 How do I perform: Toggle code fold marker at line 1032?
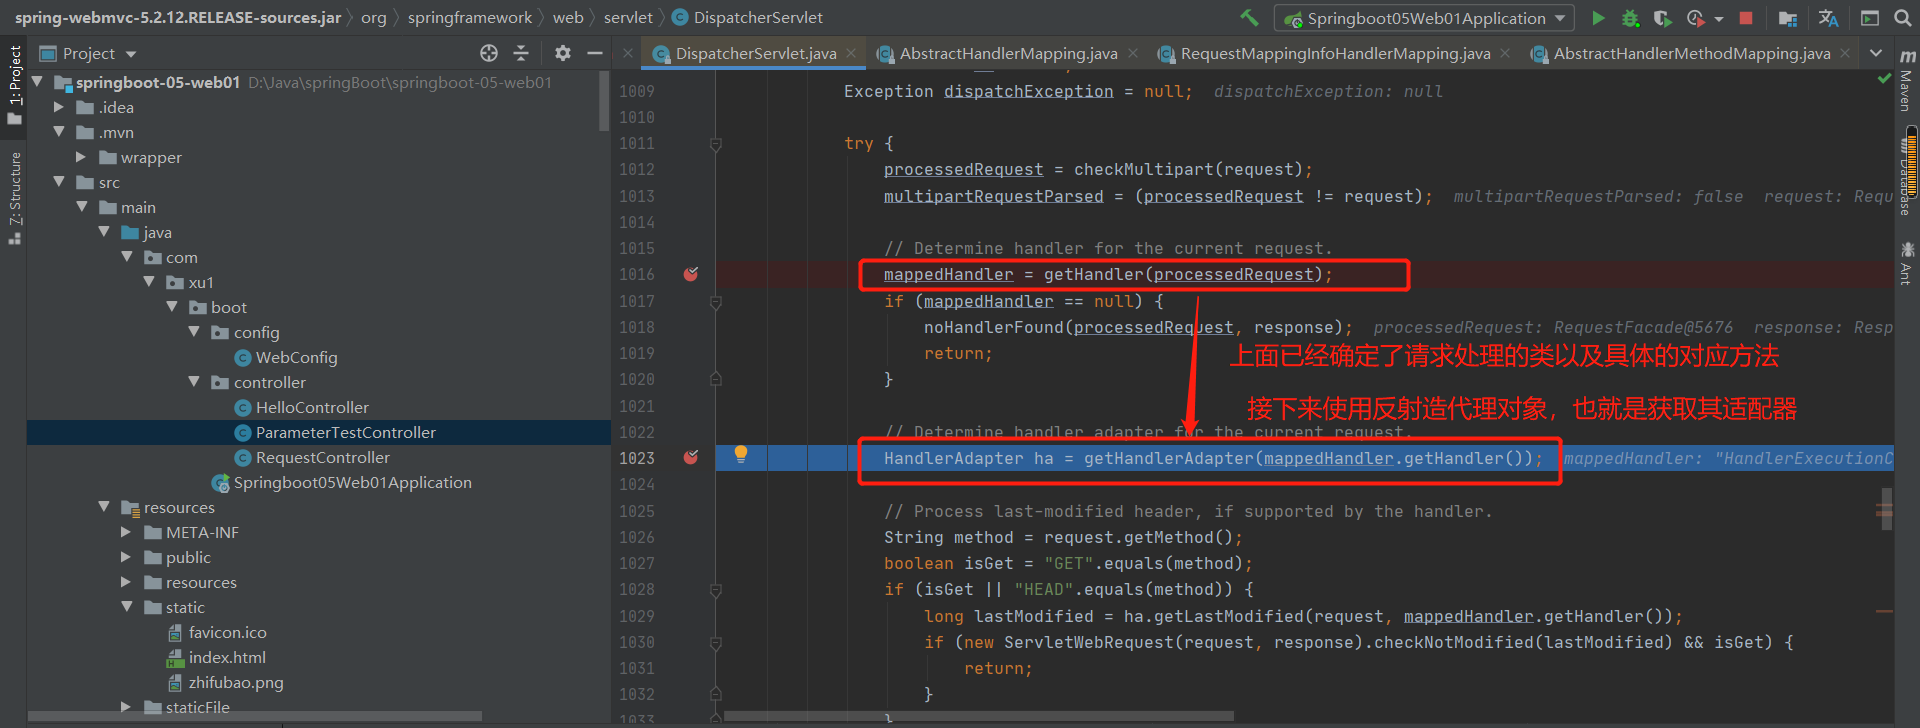[716, 694]
